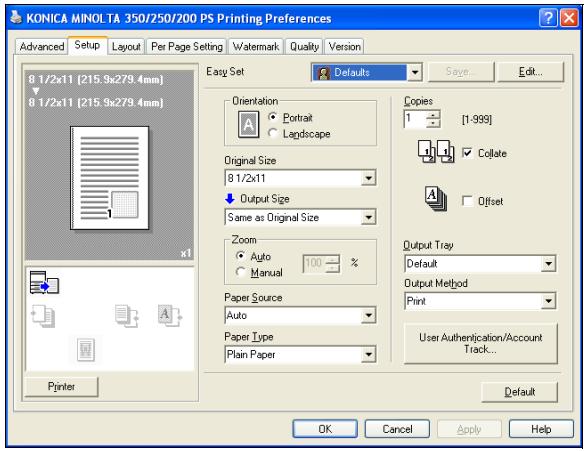
Task: Click the portrait orientation page icon
Action: [x=248, y=124]
